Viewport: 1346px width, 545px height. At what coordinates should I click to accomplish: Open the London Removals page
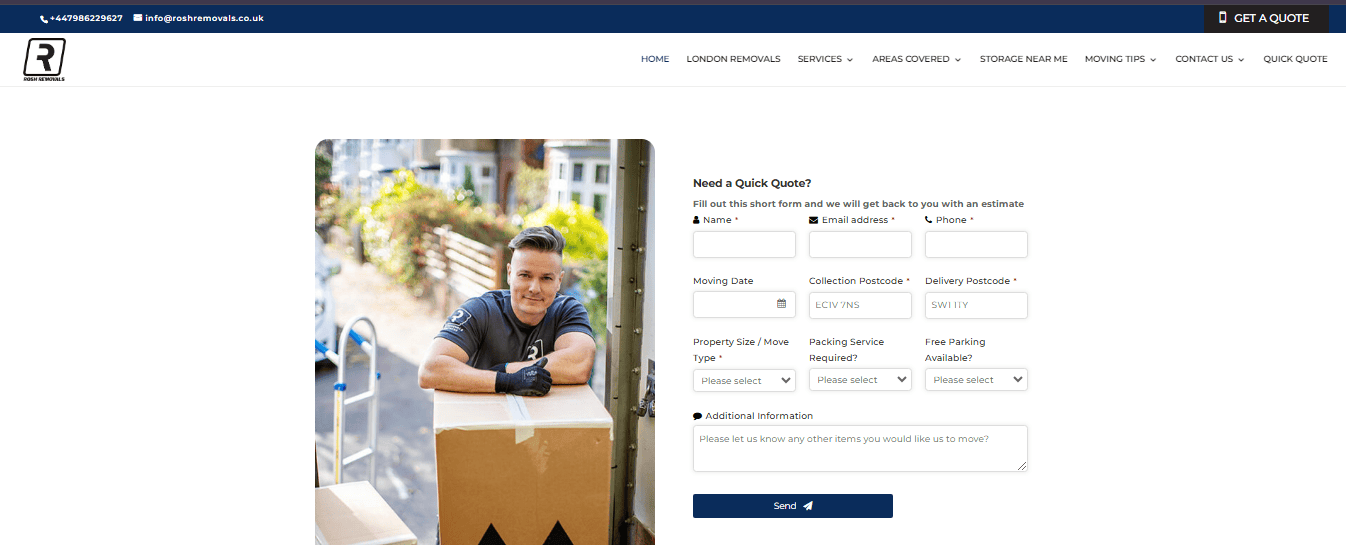tap(733, 59)
